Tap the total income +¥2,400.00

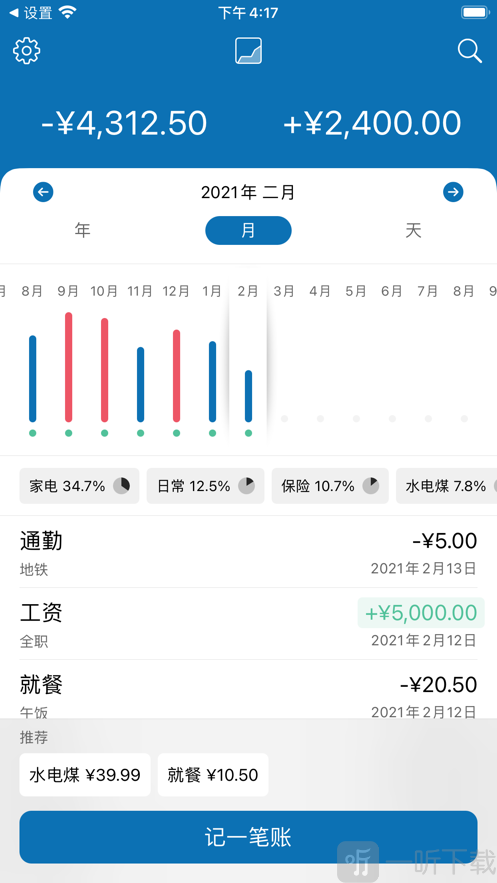(372, 123)
